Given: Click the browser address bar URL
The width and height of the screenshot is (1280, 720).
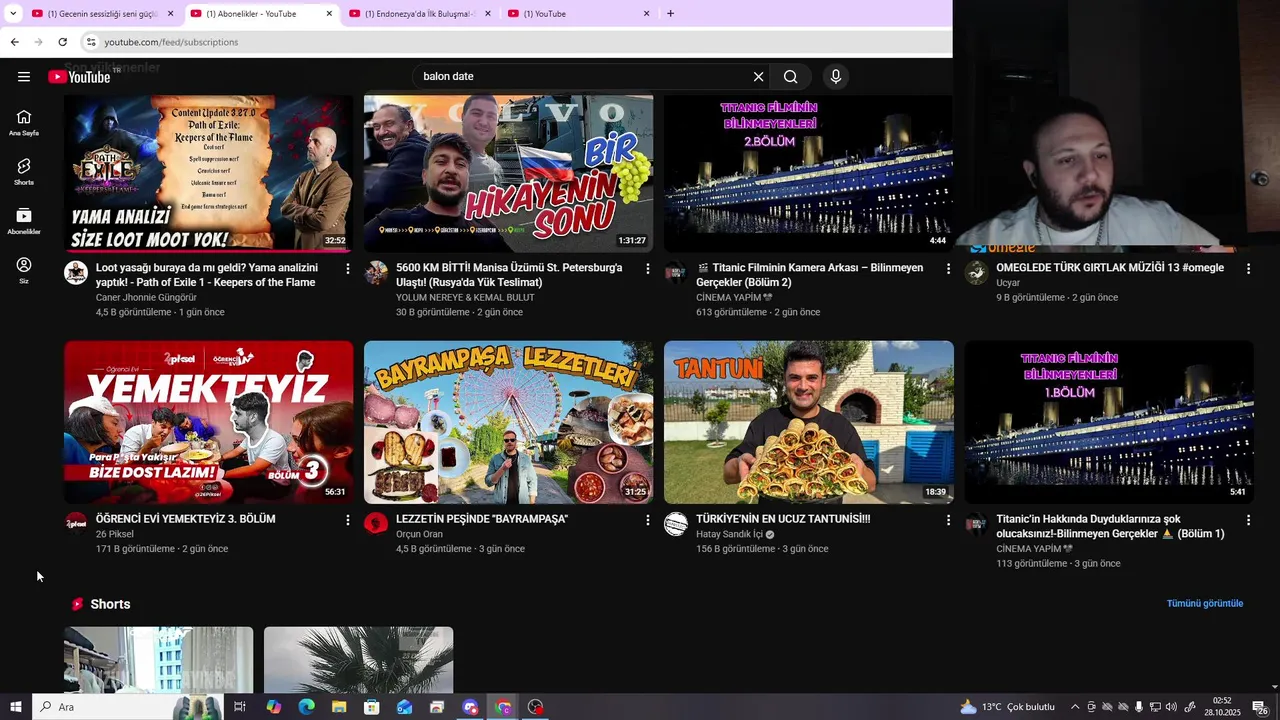Looking at the screenshot, I should pos(172,42).
